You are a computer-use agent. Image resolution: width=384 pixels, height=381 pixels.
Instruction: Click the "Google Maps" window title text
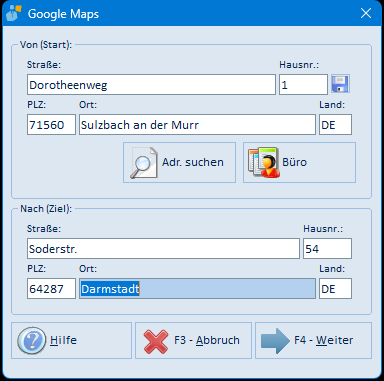pyautogui.click(x=63, y=14)
